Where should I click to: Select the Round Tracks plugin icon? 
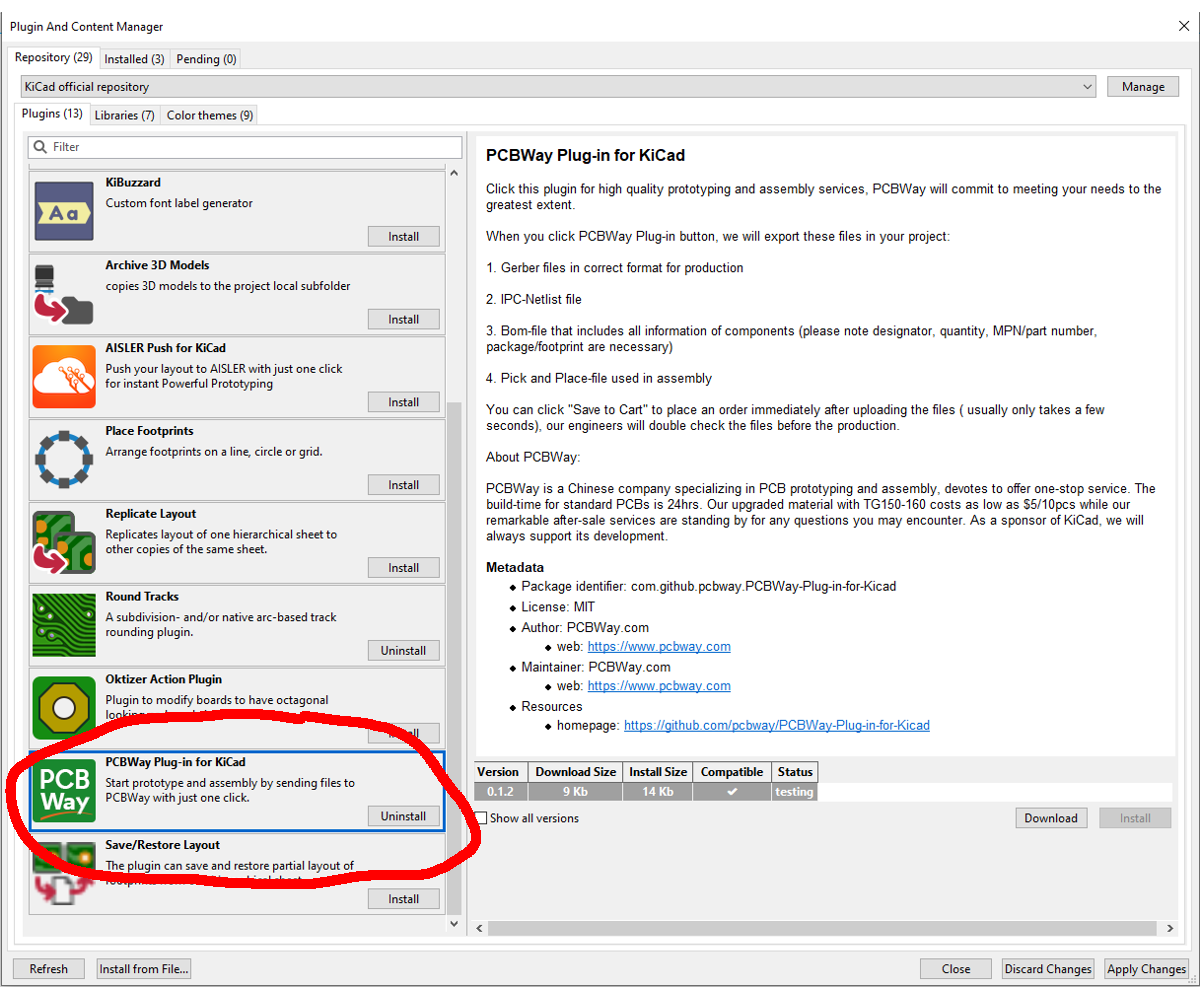coord(64,625)
